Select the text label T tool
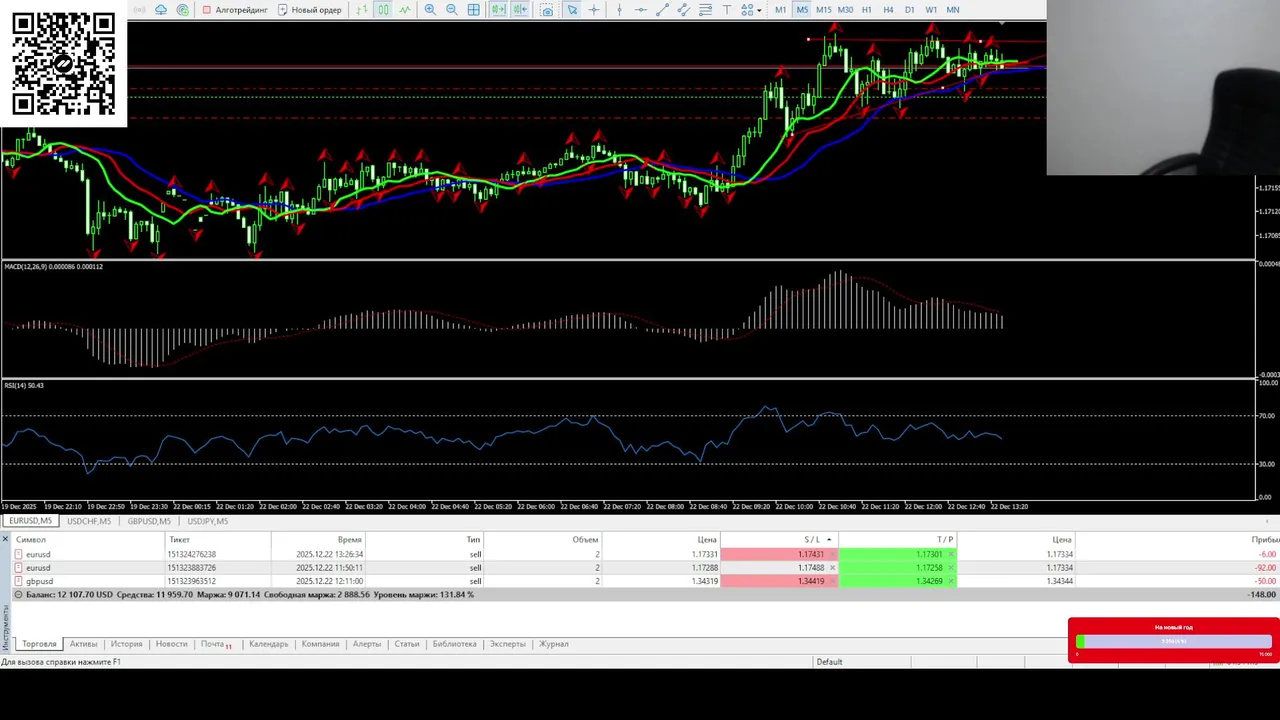1280x720 pixels. point(726,9)
